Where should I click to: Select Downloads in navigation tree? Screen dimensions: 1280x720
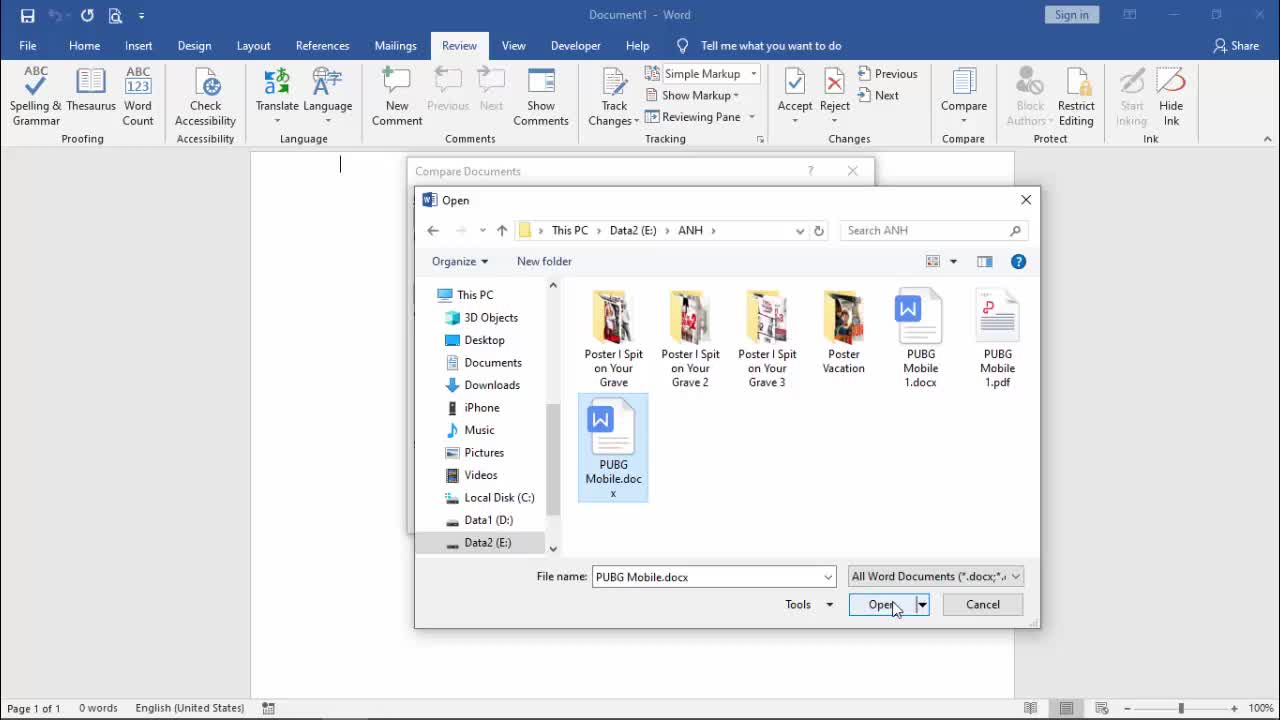492,385
